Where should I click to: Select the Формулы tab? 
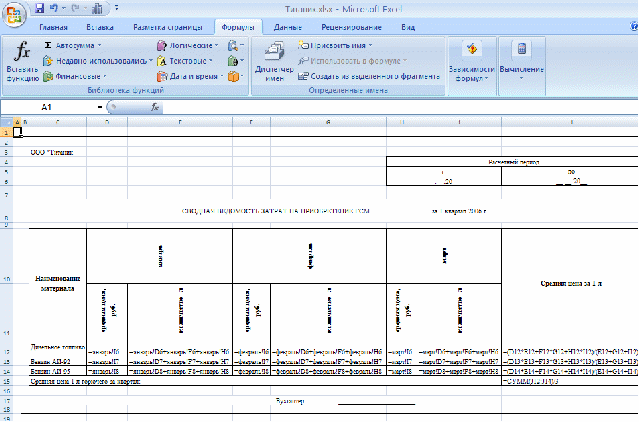(238, 27)
